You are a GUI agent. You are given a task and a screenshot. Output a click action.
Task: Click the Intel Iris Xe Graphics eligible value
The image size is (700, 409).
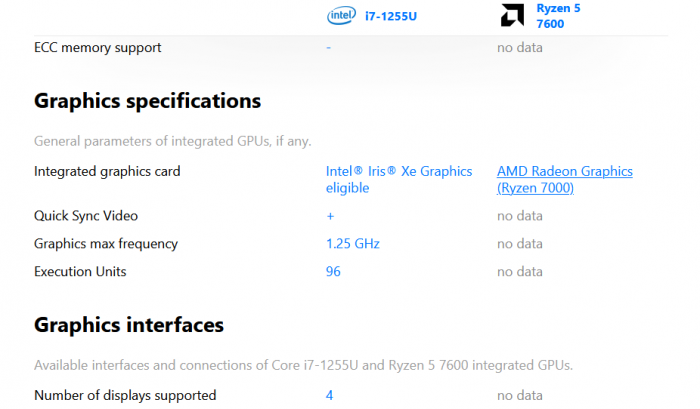click(x=398, y=179)
